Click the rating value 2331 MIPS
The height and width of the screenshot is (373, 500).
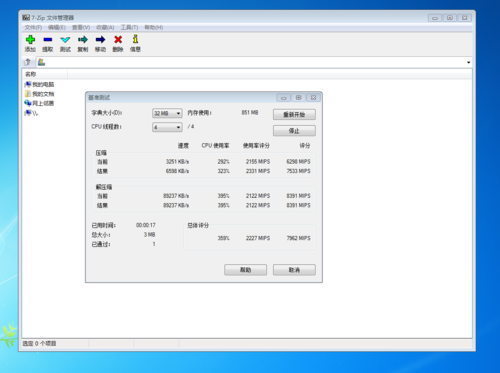tap(258, 171)
